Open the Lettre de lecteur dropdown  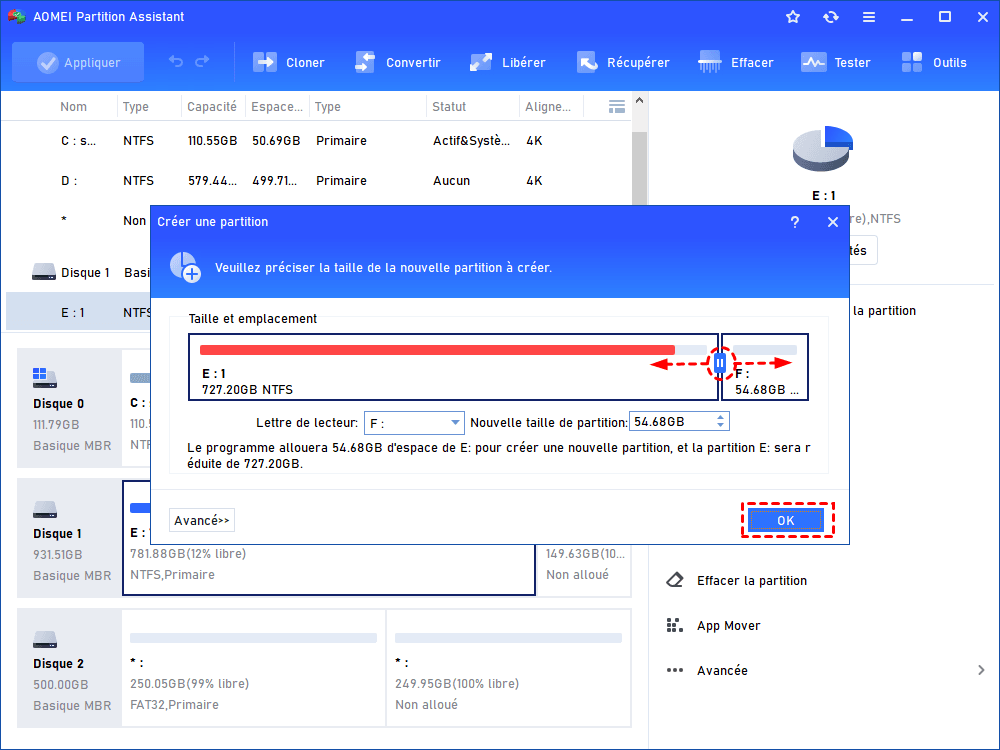coord(414,423)
